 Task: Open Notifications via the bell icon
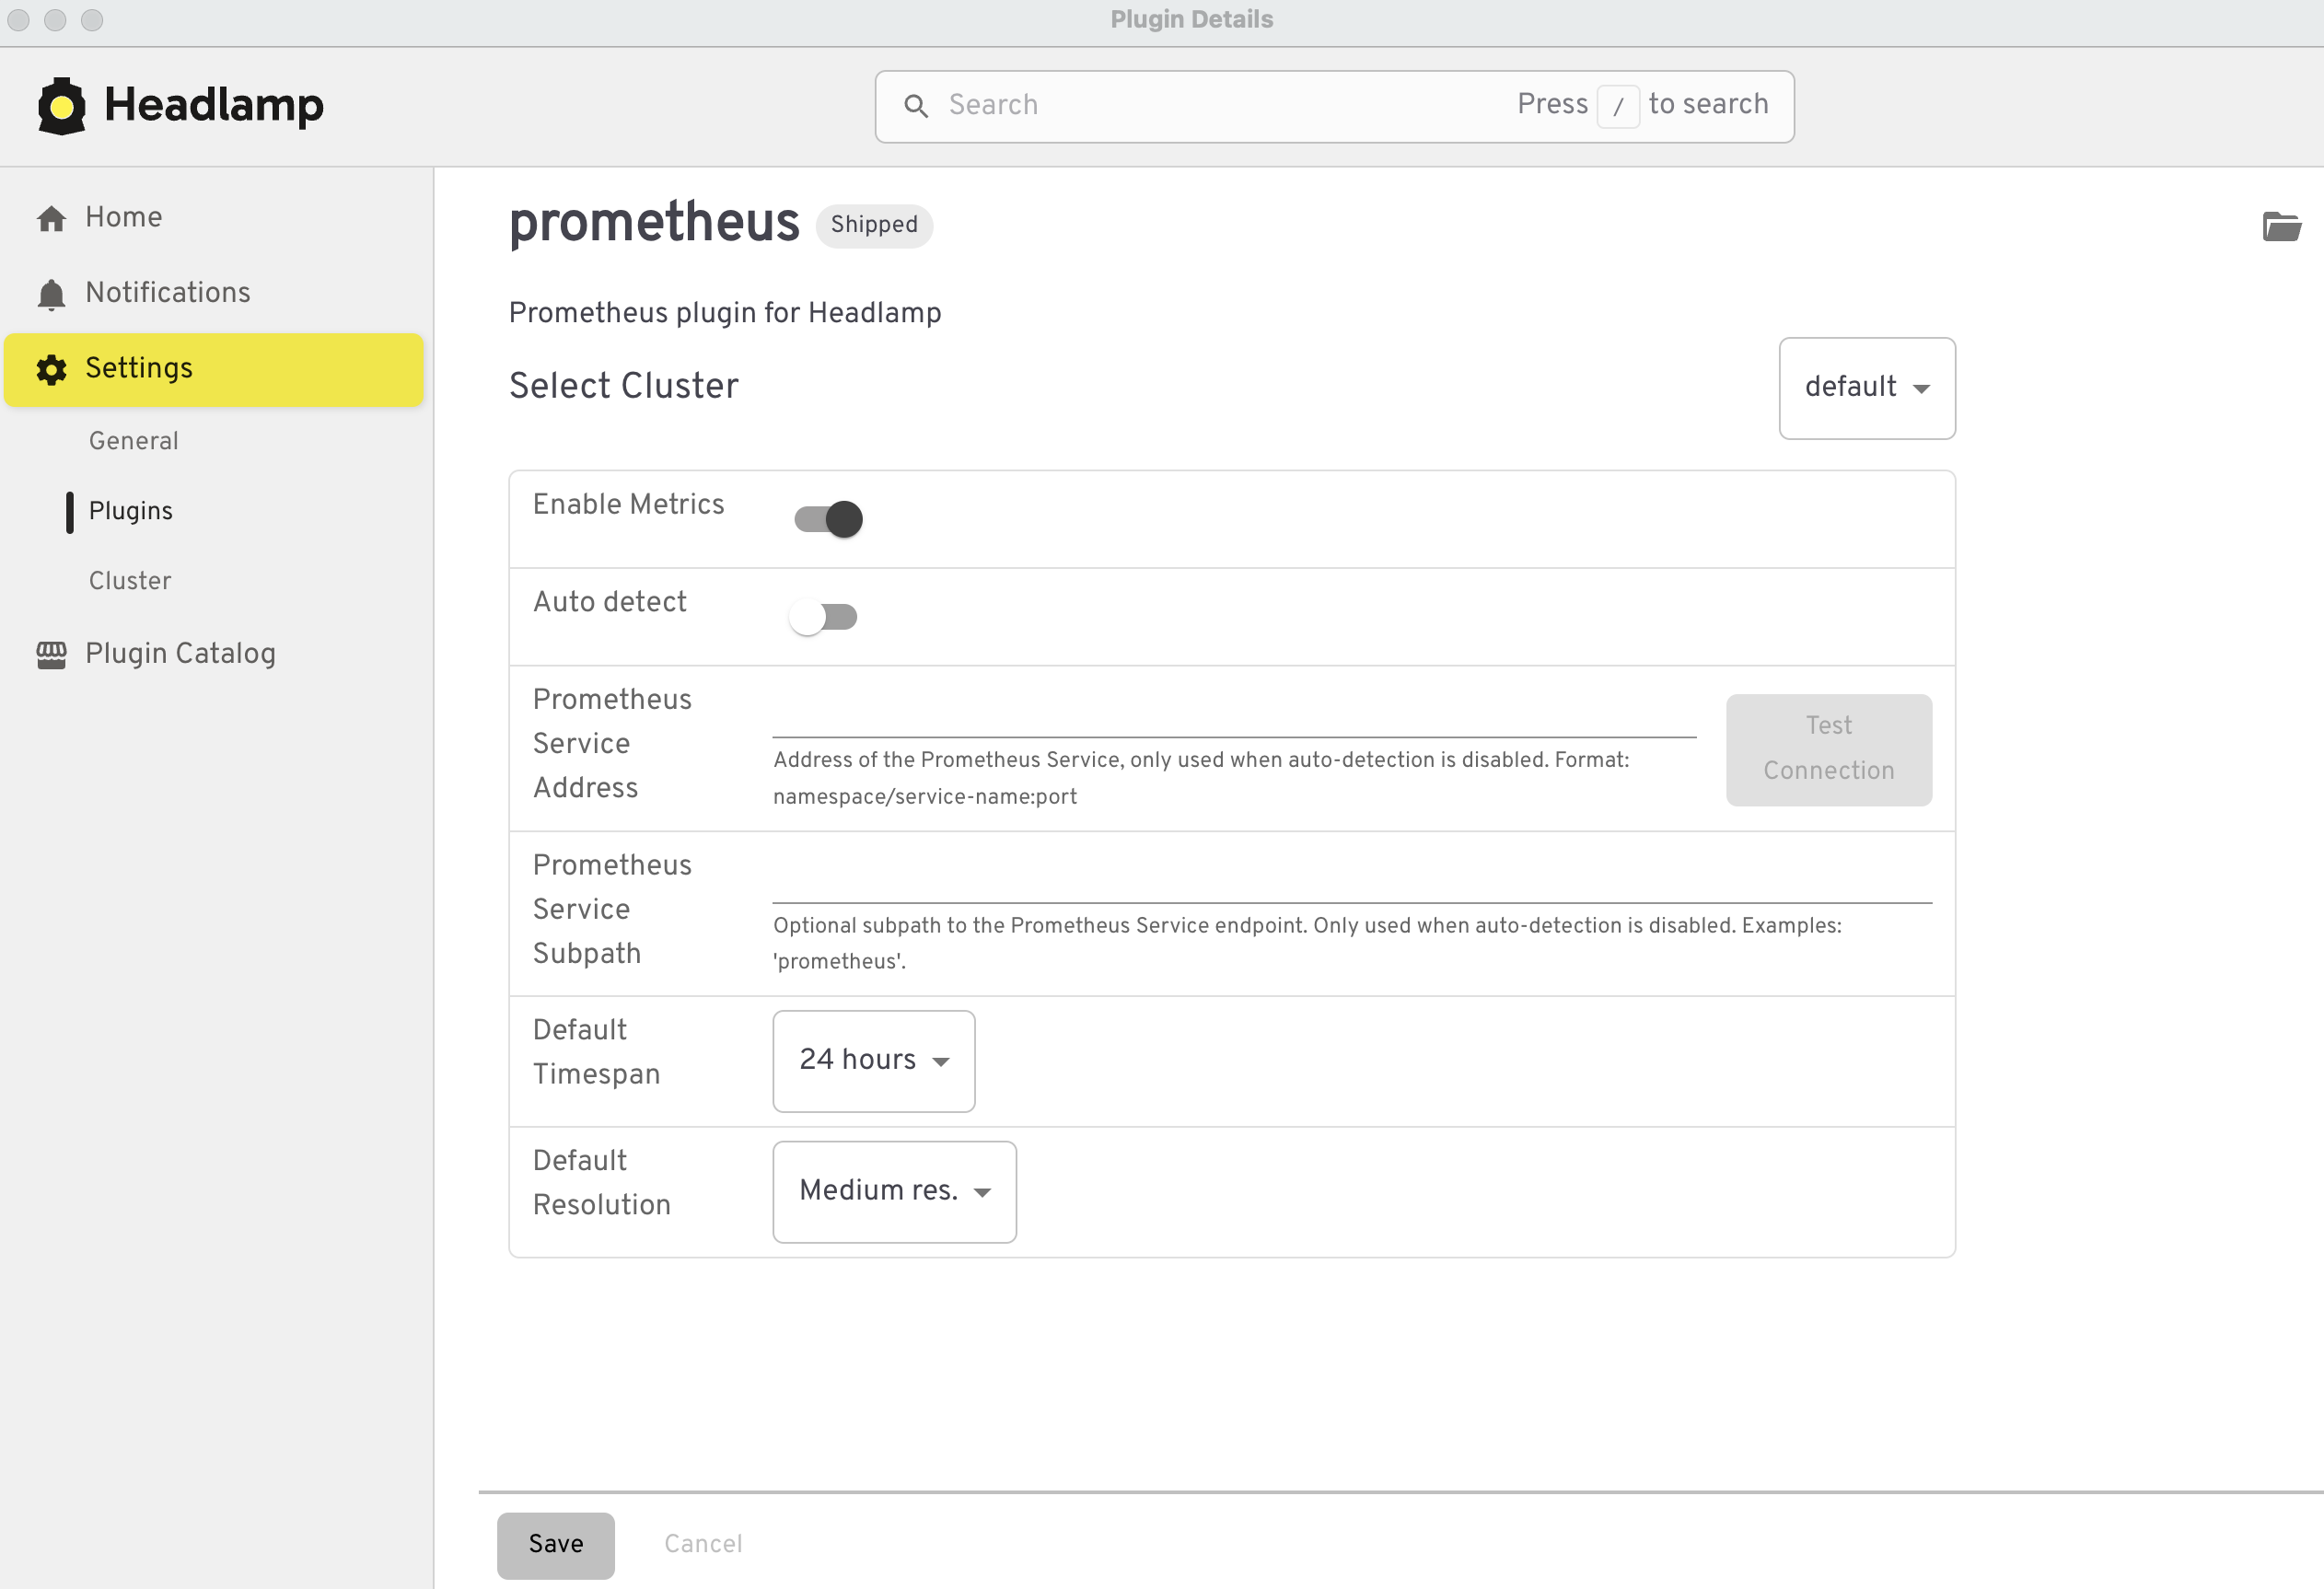51,292
